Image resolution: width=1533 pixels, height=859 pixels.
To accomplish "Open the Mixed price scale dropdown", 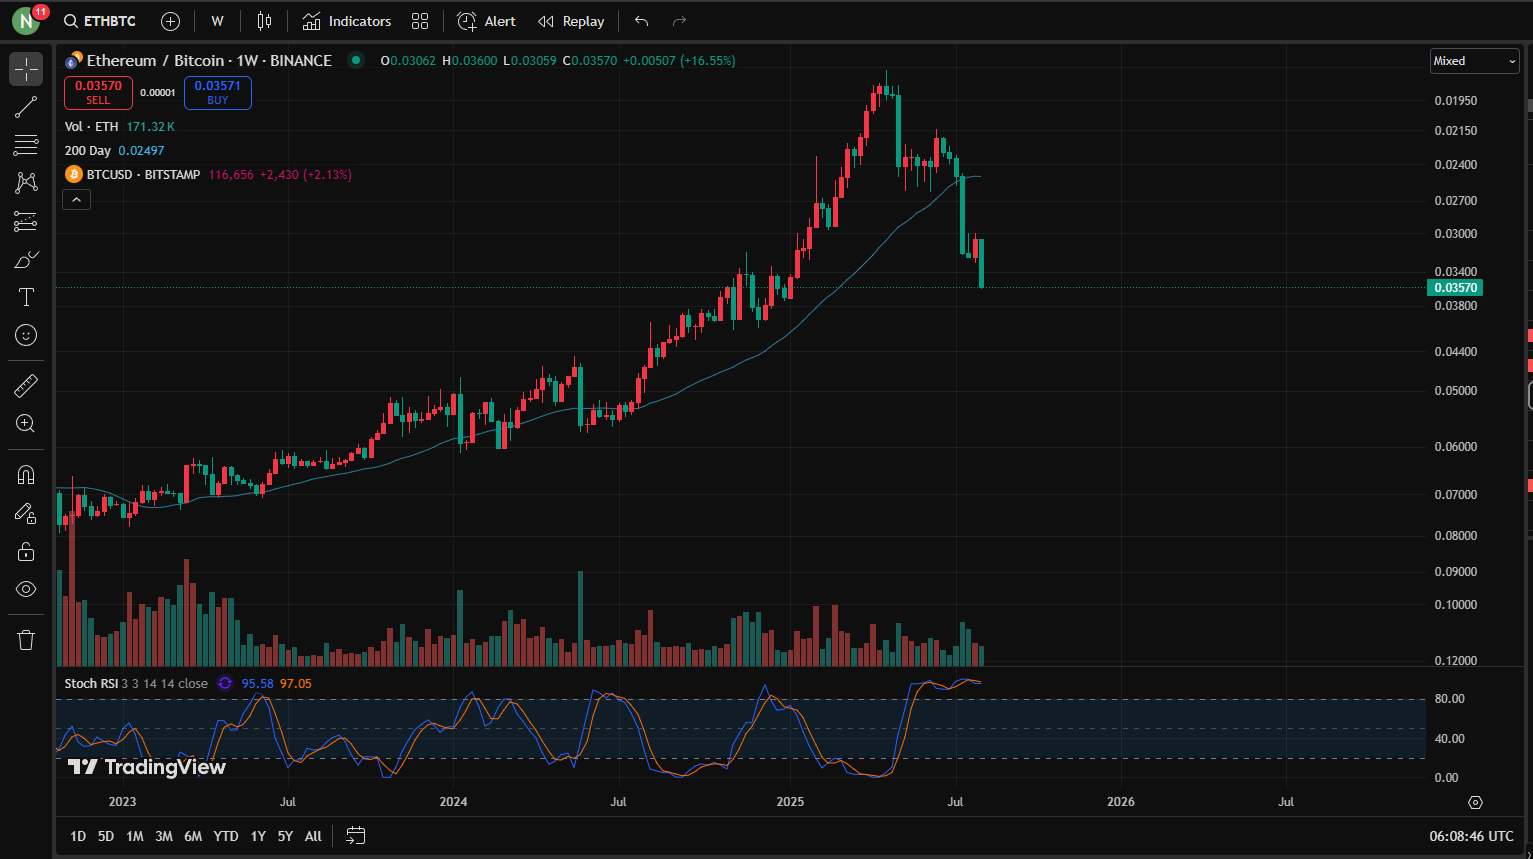I will (1474, 61).
